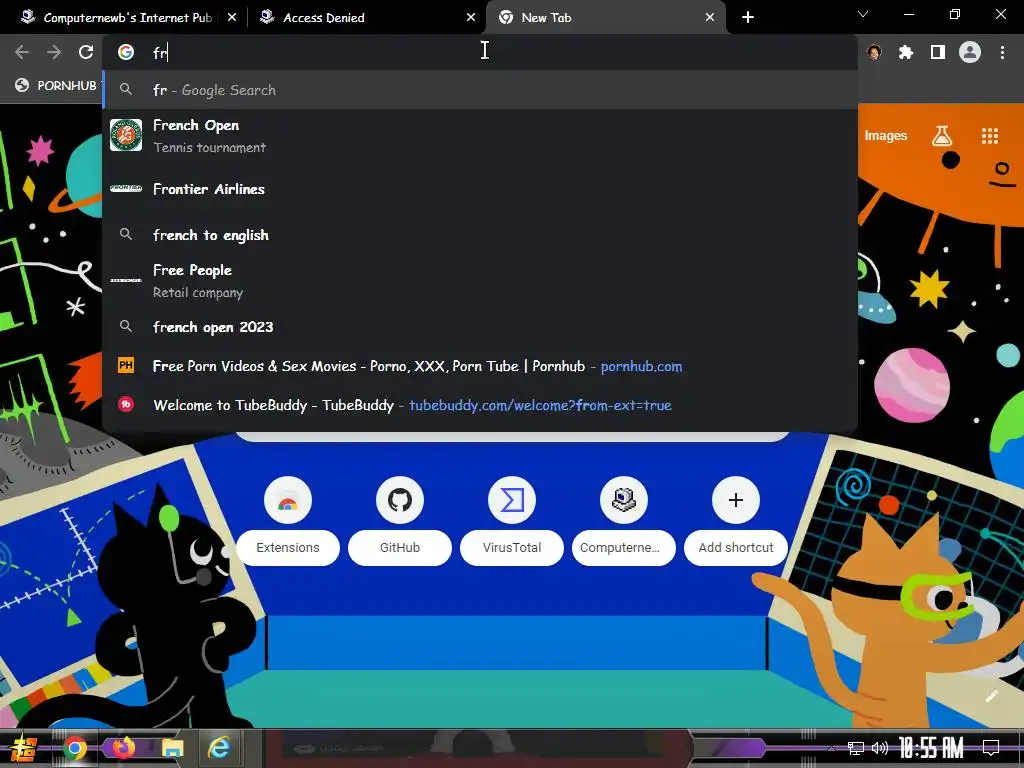The width and height of the screenshot is (1024, 768).
Task: Open Chrome three-dot menu
Action: [x=1002, y=52]
